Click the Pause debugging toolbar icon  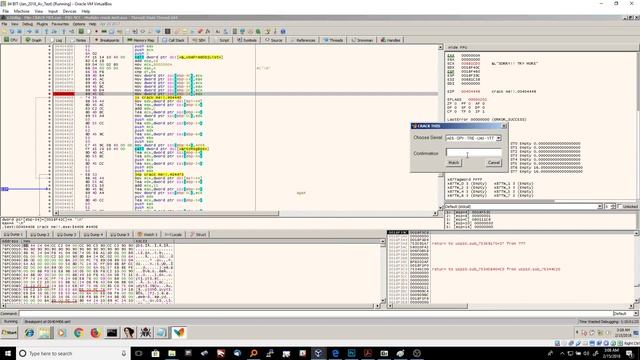[37, 31]
